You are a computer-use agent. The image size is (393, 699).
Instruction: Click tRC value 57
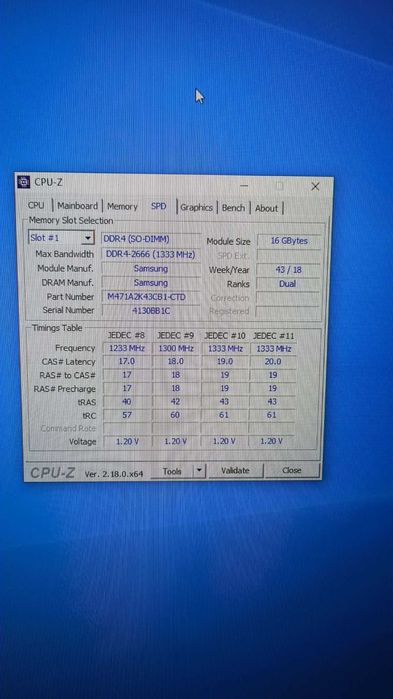pyautogui.click(x=127, y=415)
